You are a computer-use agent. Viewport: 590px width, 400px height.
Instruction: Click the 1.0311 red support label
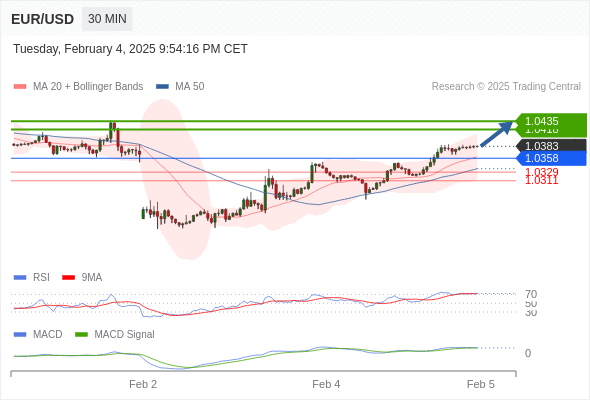(541, 181)
